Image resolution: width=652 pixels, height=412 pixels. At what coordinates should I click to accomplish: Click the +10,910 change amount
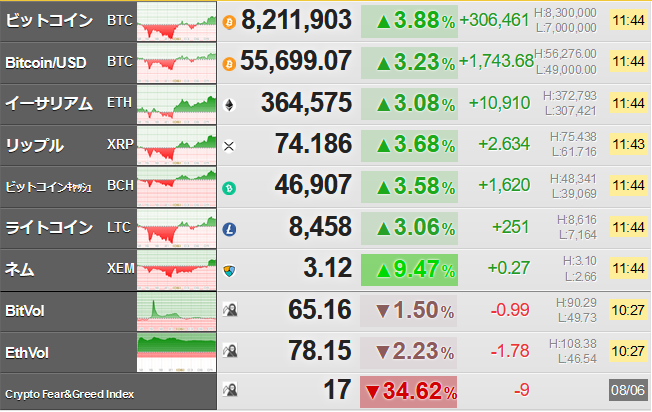[499, 103]
